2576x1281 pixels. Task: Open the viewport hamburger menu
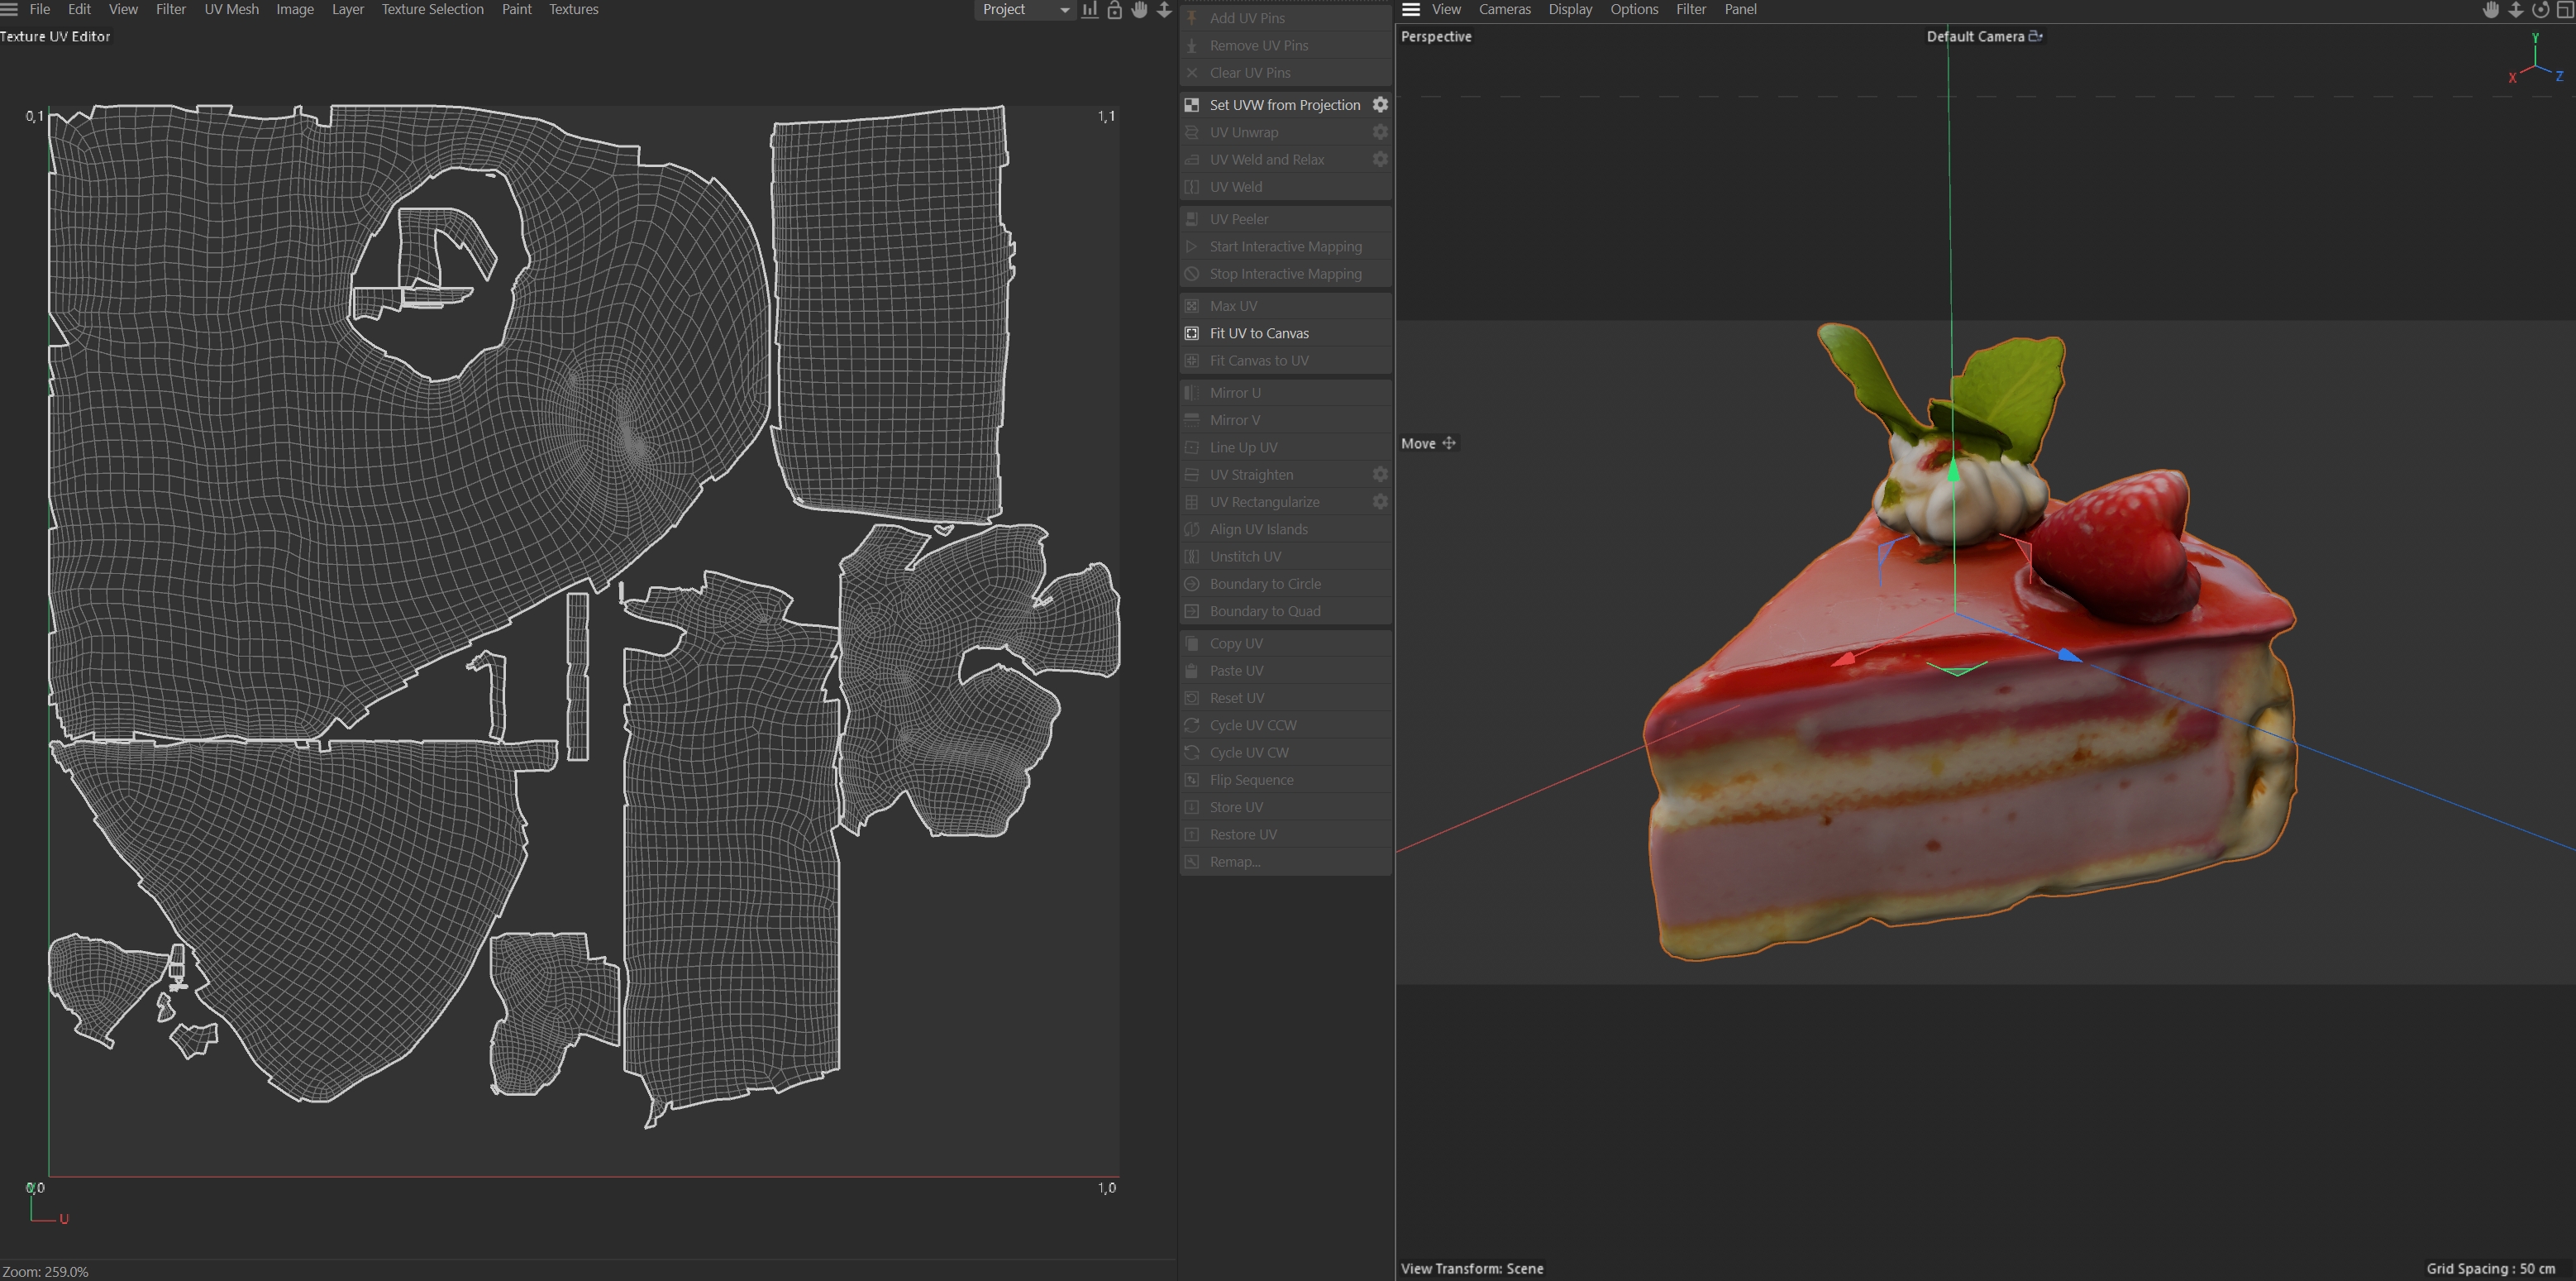(1411, 9)
